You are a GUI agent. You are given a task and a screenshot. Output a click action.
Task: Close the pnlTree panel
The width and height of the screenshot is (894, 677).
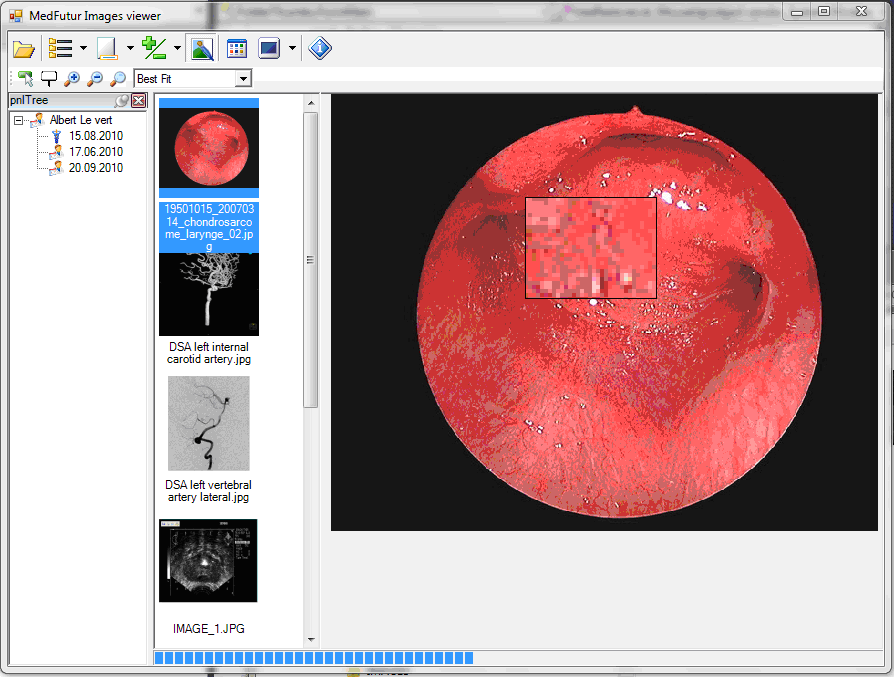[x=139, y=101]
